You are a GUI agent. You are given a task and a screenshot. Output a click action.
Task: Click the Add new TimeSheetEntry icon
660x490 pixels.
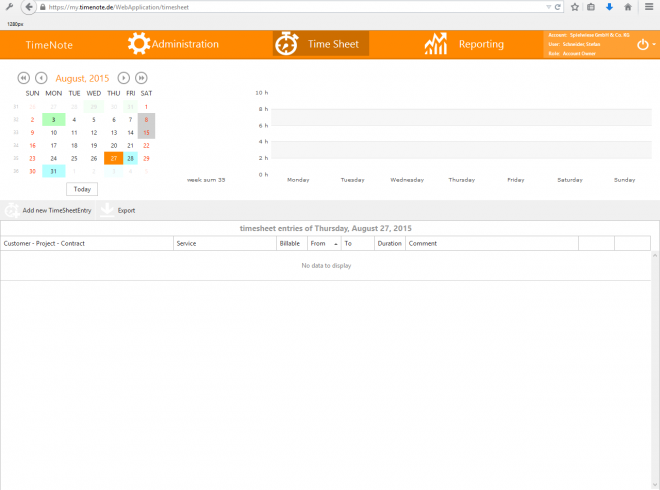[11, 210]
